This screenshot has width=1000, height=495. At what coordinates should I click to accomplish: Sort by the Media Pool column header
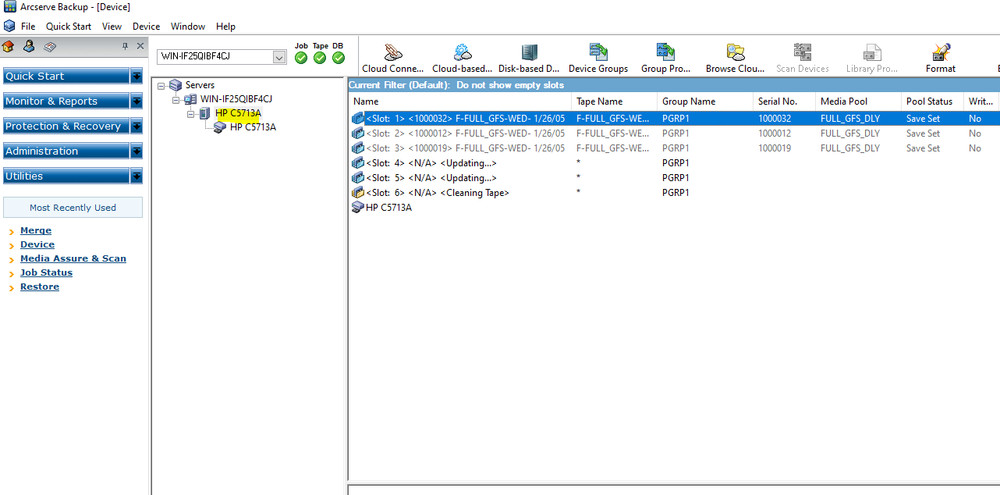coord(858,101)
